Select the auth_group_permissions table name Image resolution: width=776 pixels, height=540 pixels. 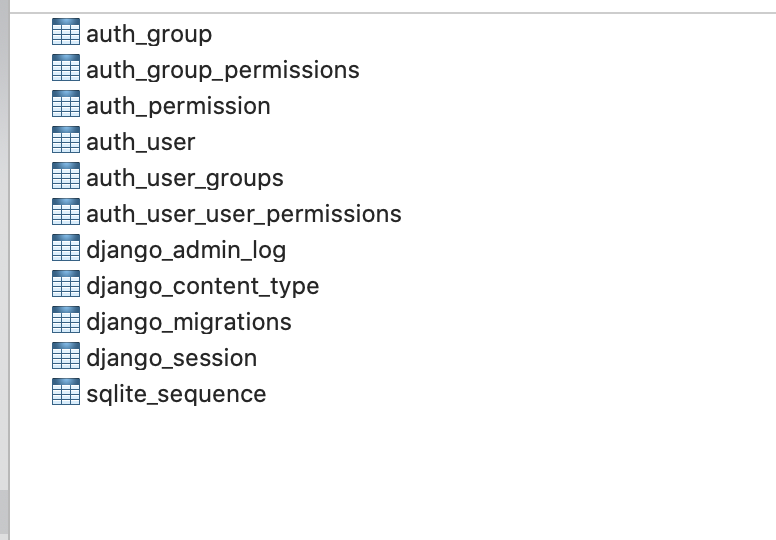222,70
